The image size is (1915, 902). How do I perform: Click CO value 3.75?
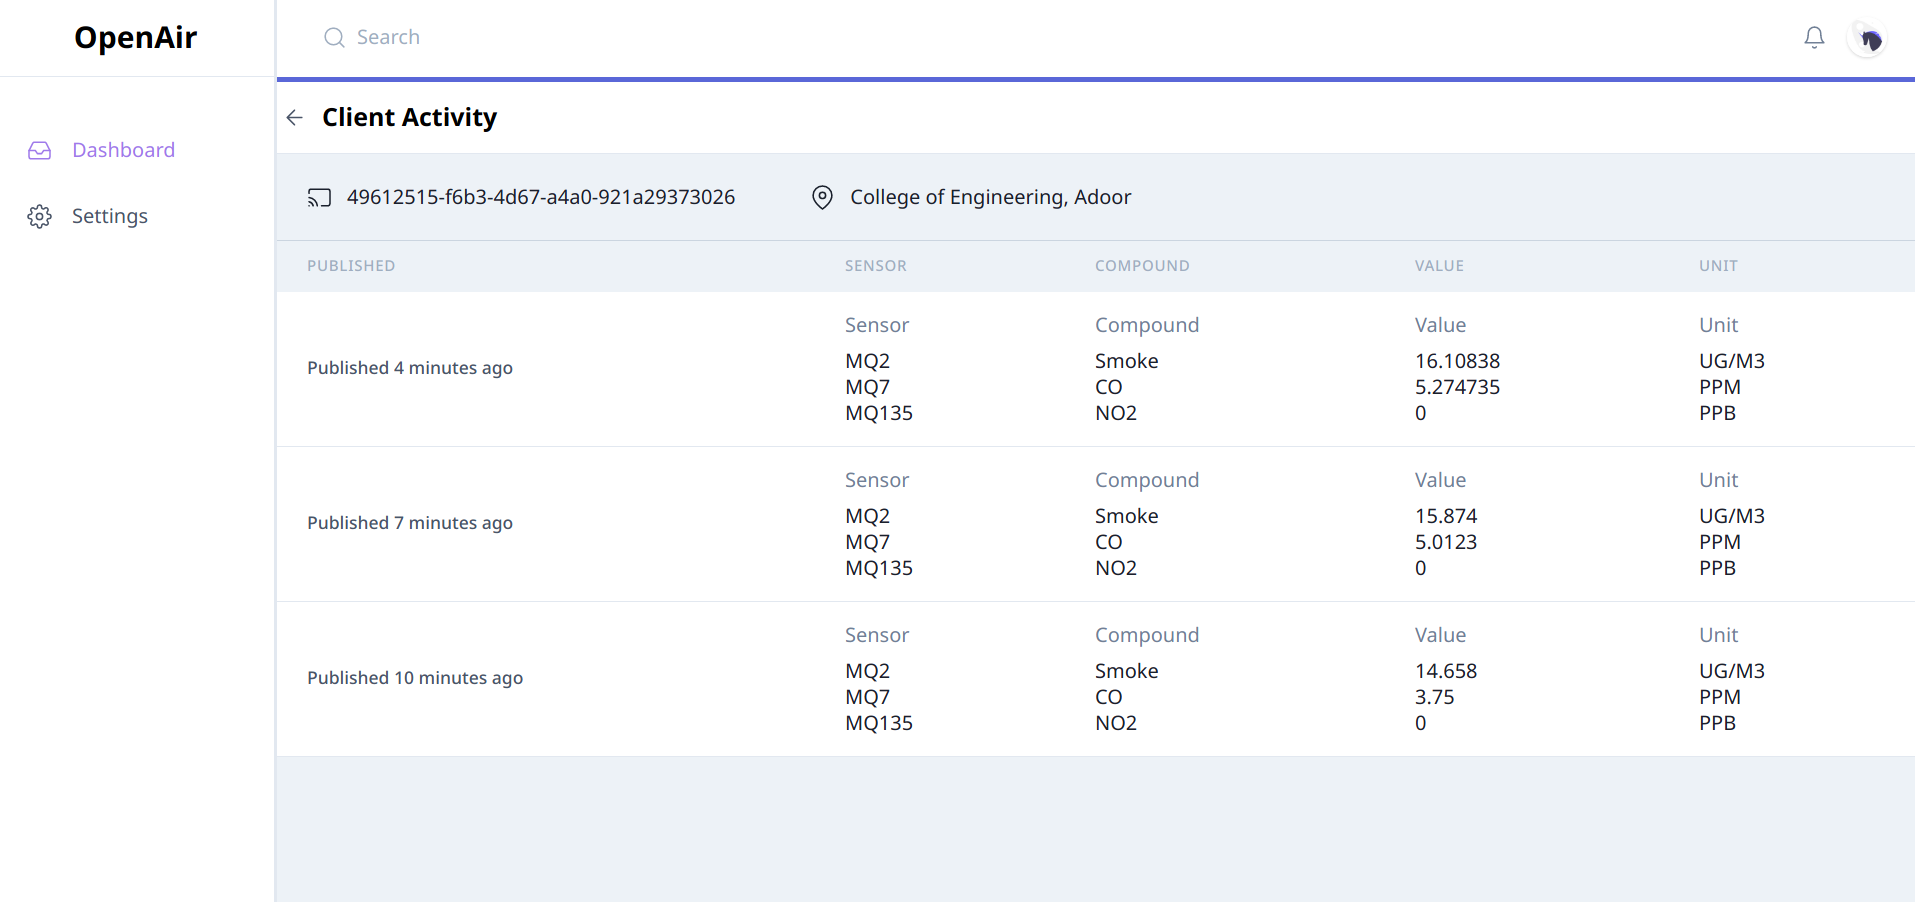pos(1435,697)
